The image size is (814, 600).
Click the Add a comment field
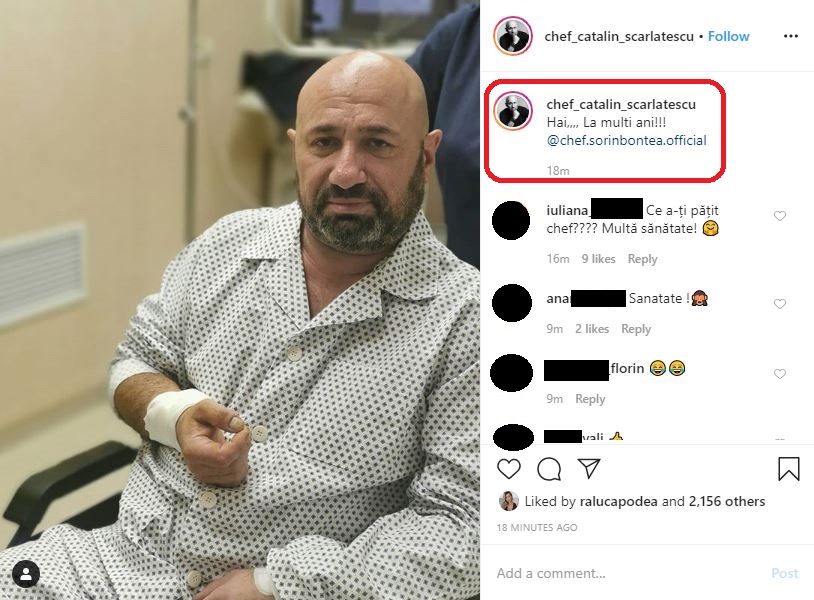coord(628,573)
